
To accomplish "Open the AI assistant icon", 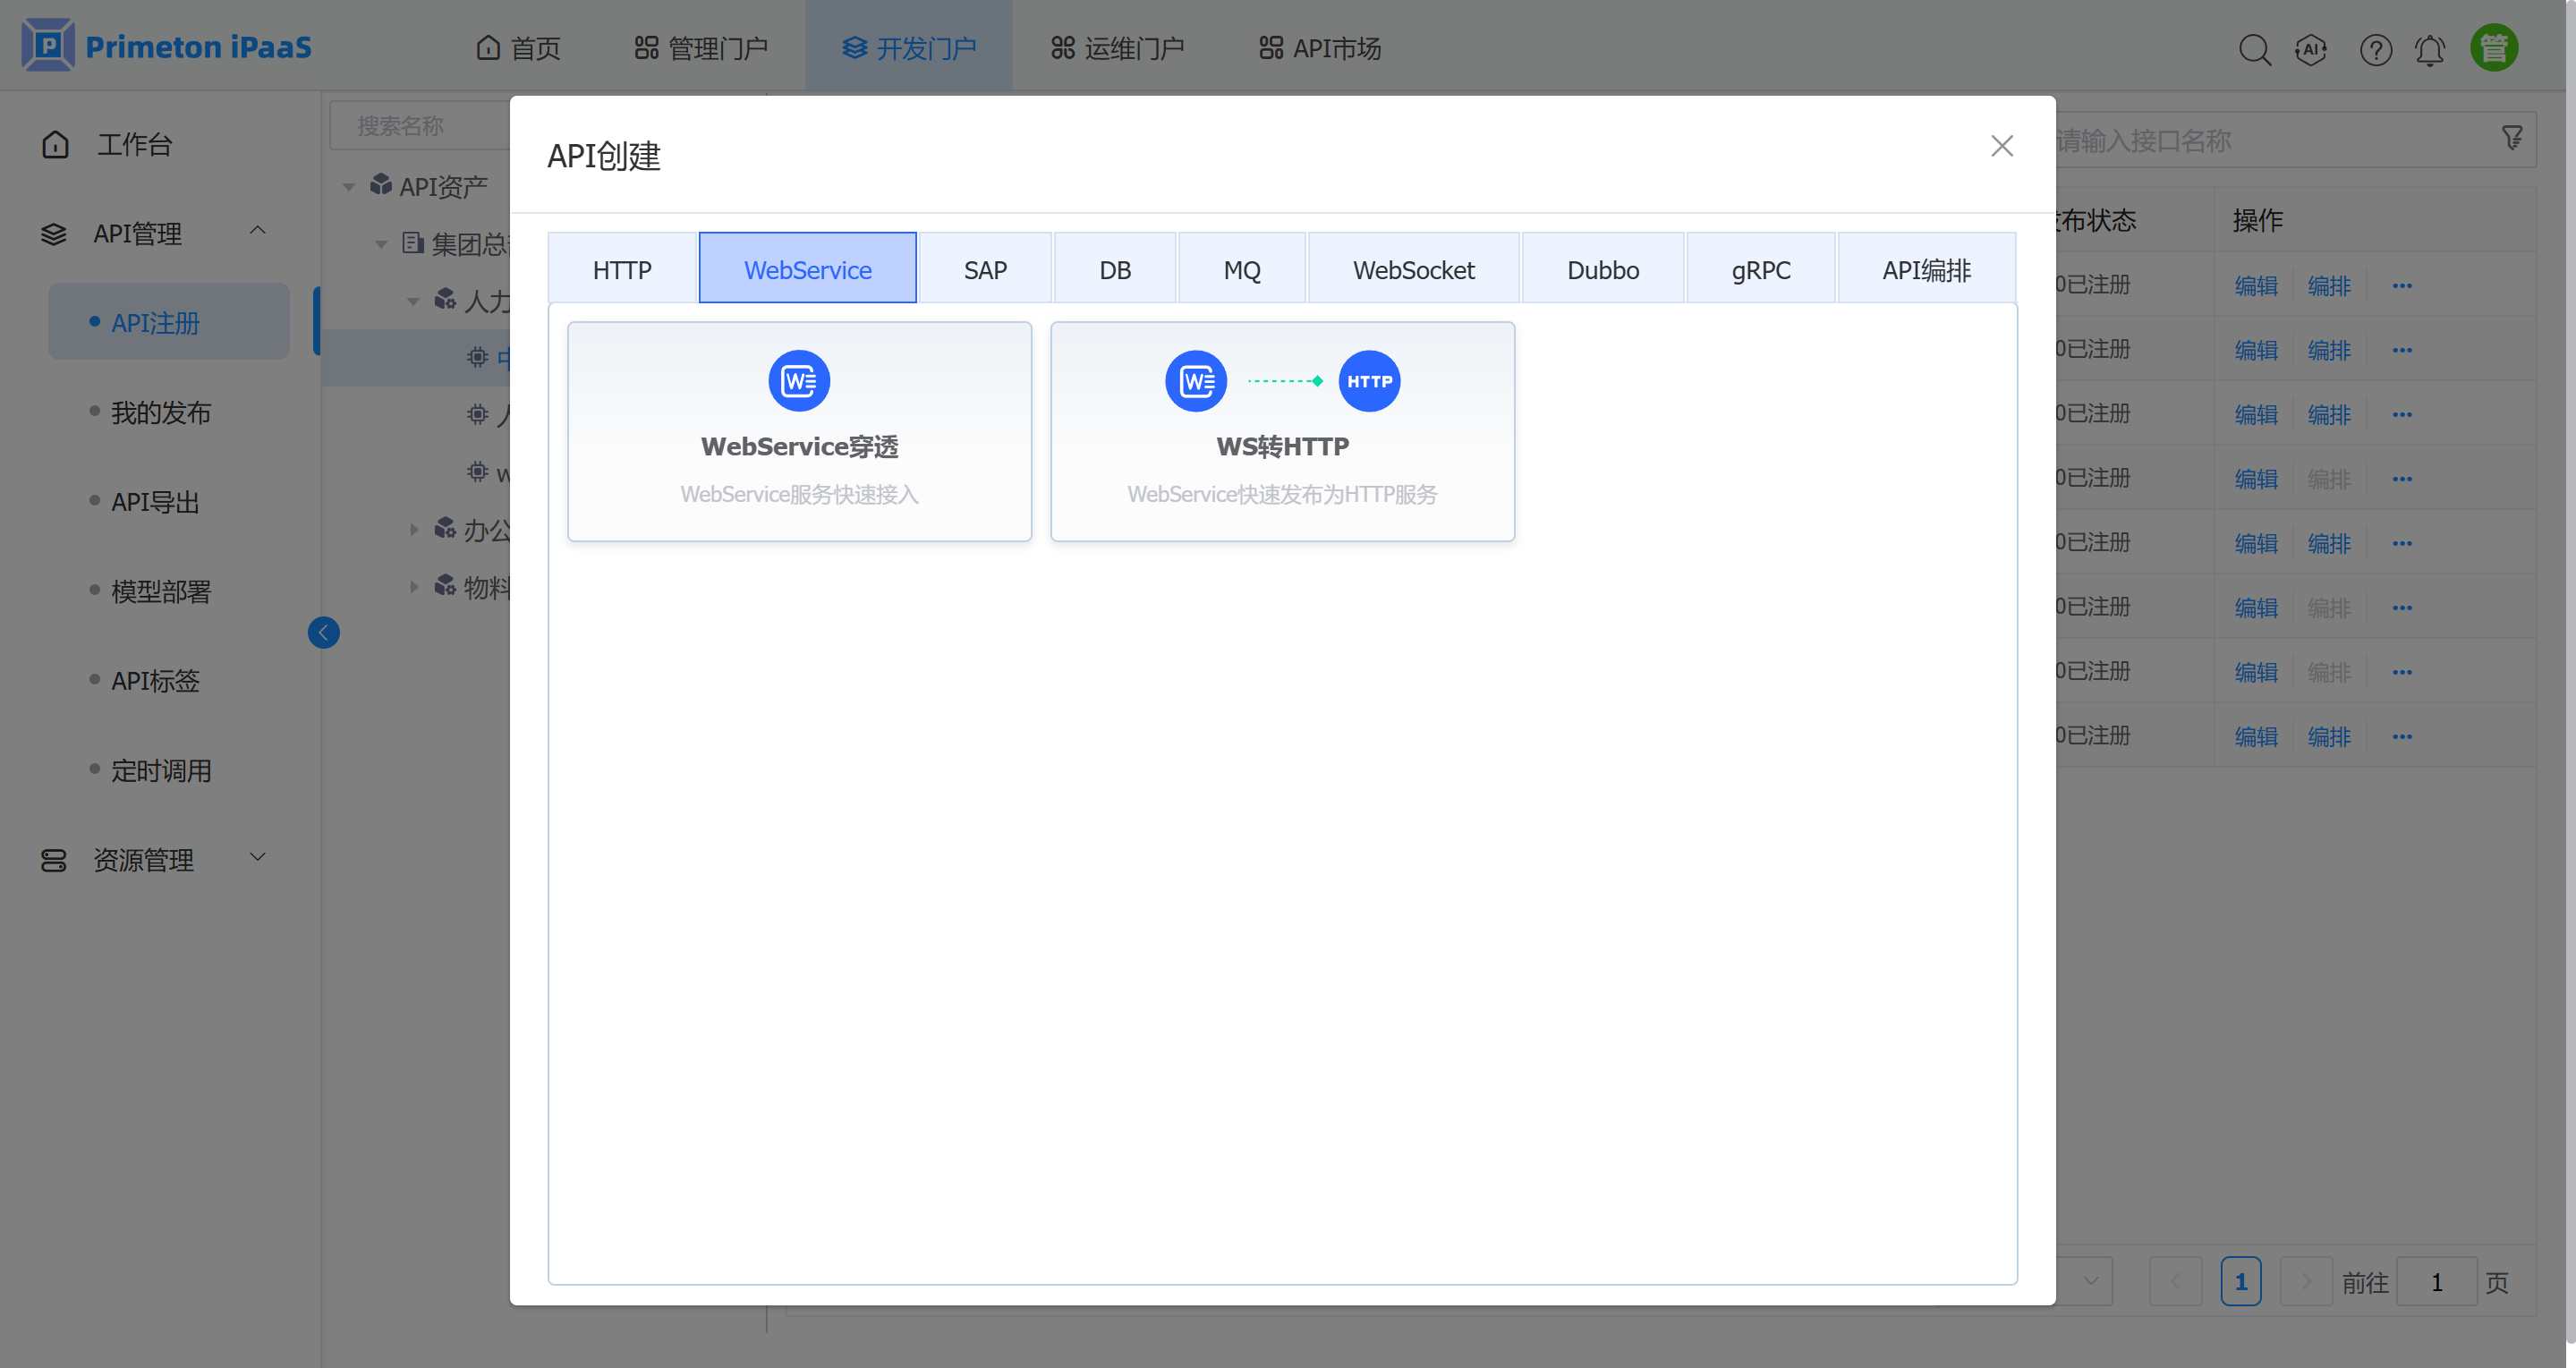I will (2311, 49).
